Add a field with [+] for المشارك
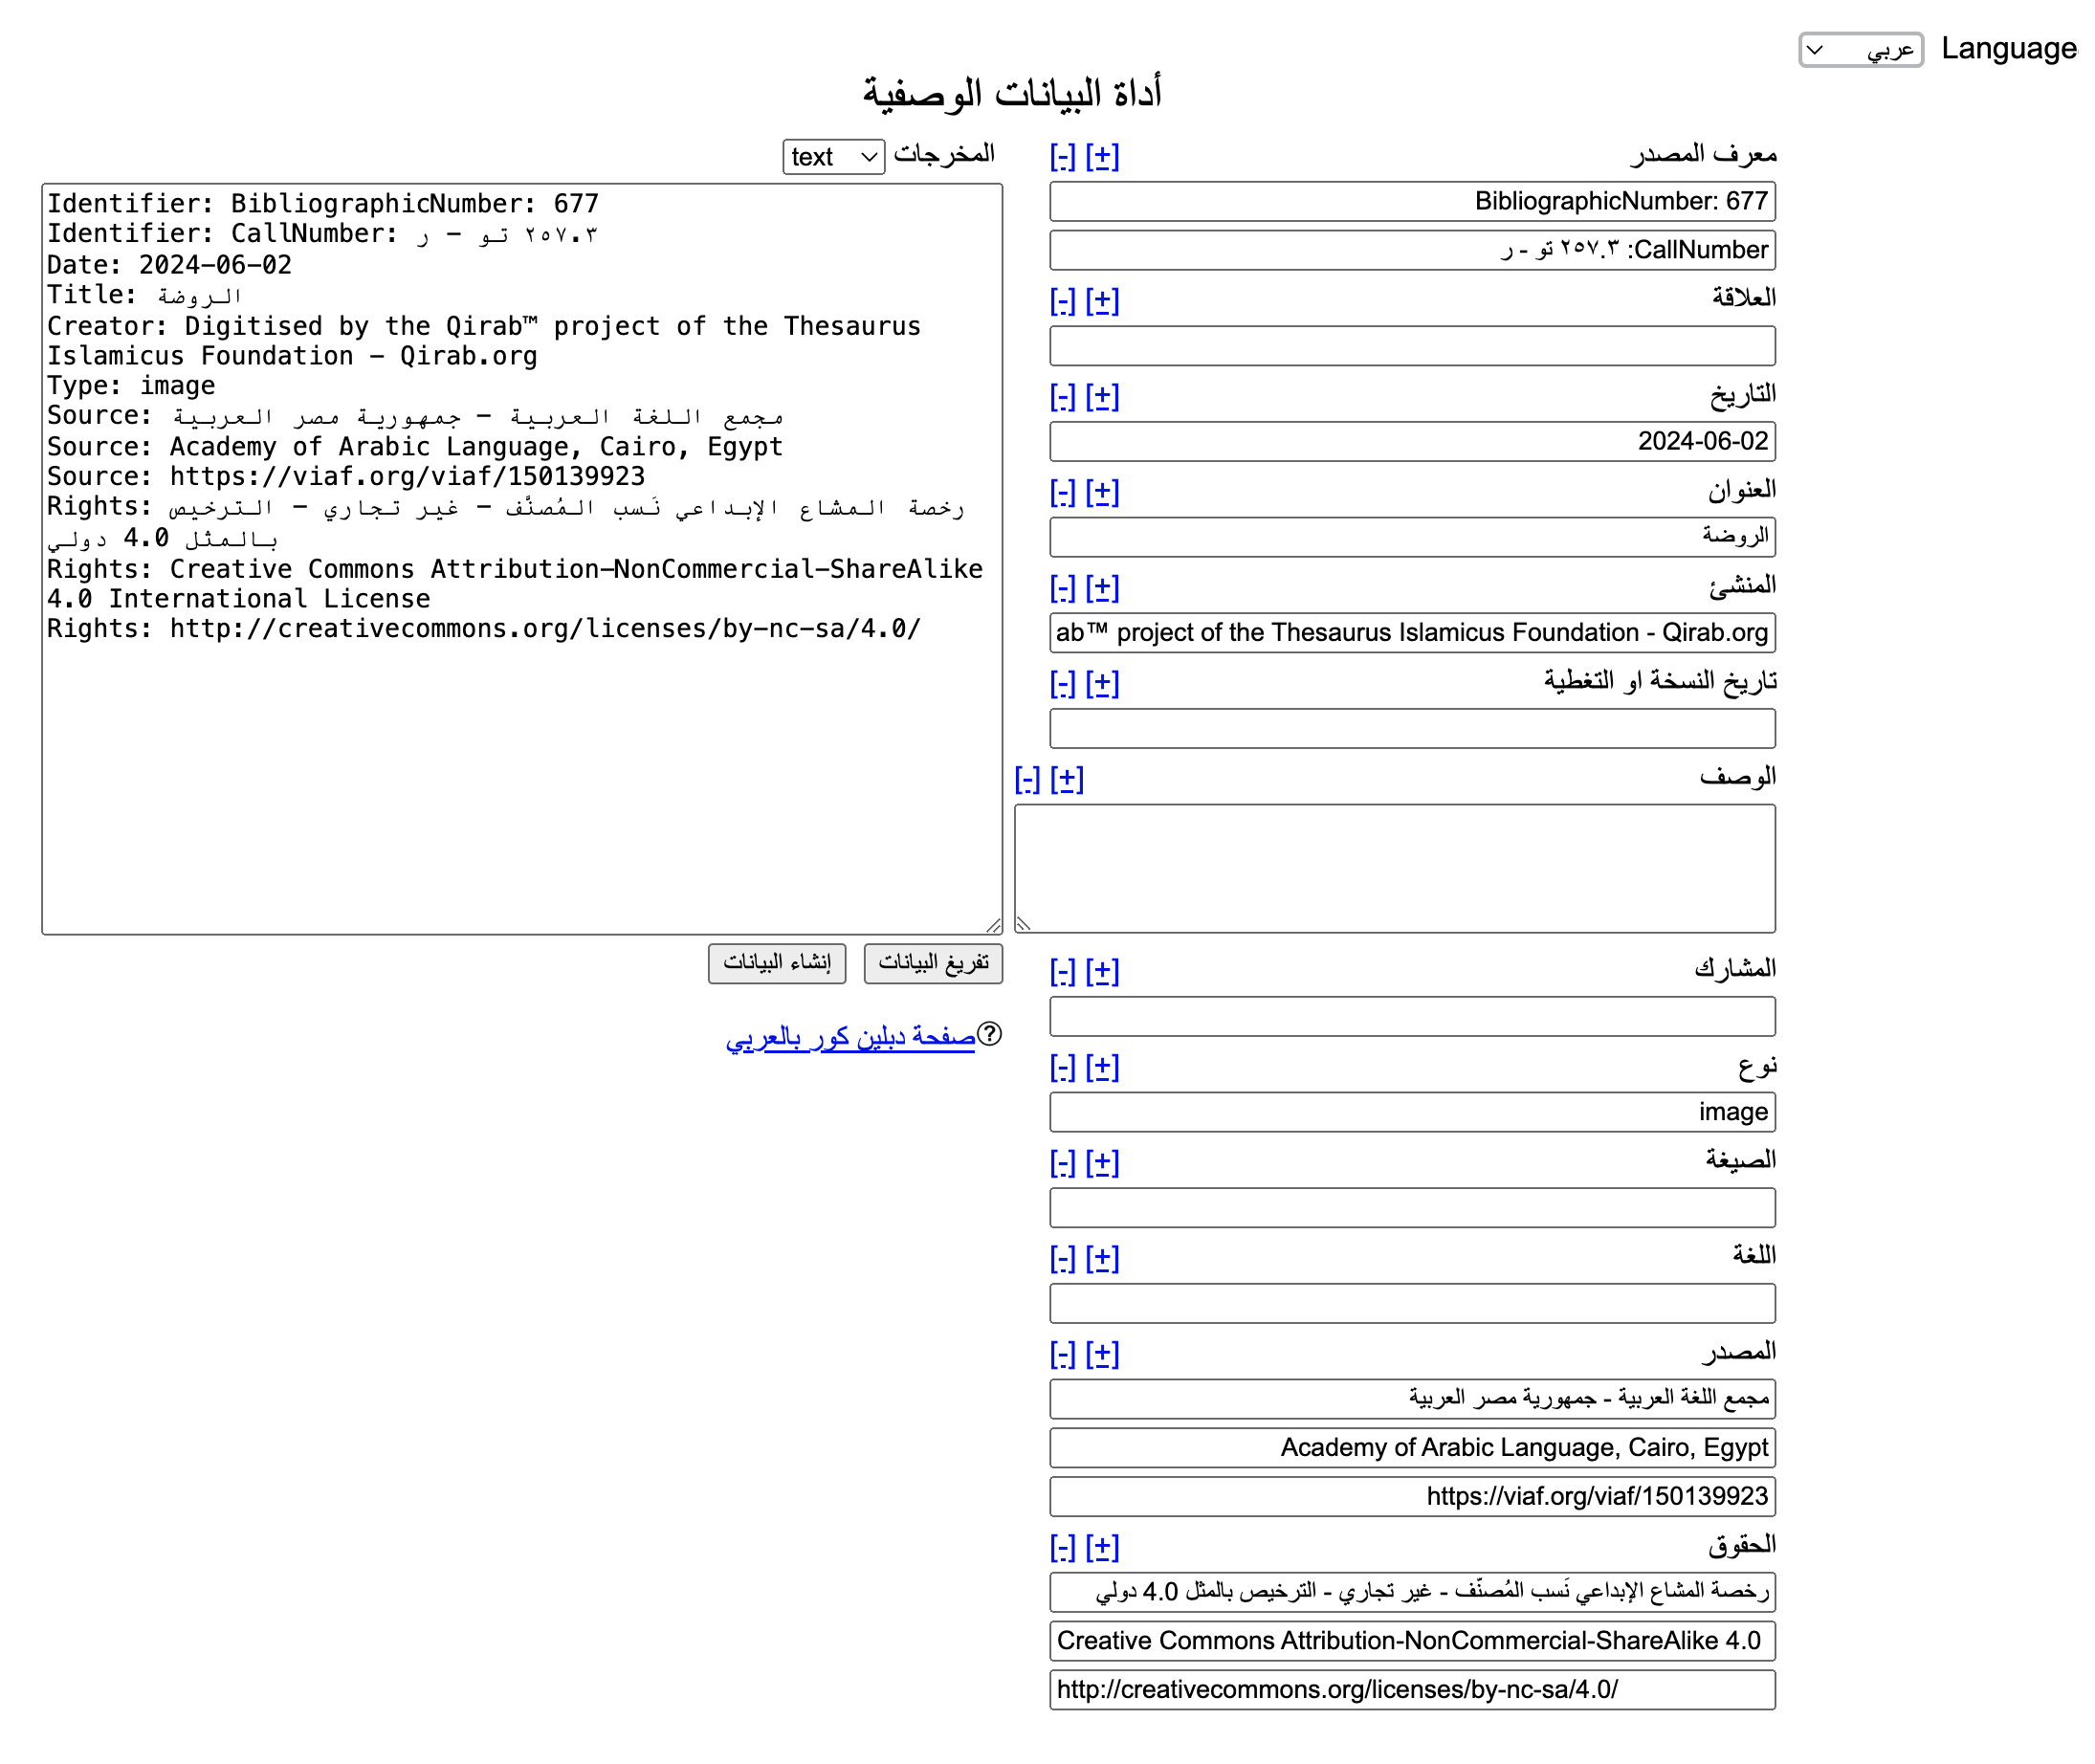The height and width of the screenshot is (1764, 2095). (1102, 972)
